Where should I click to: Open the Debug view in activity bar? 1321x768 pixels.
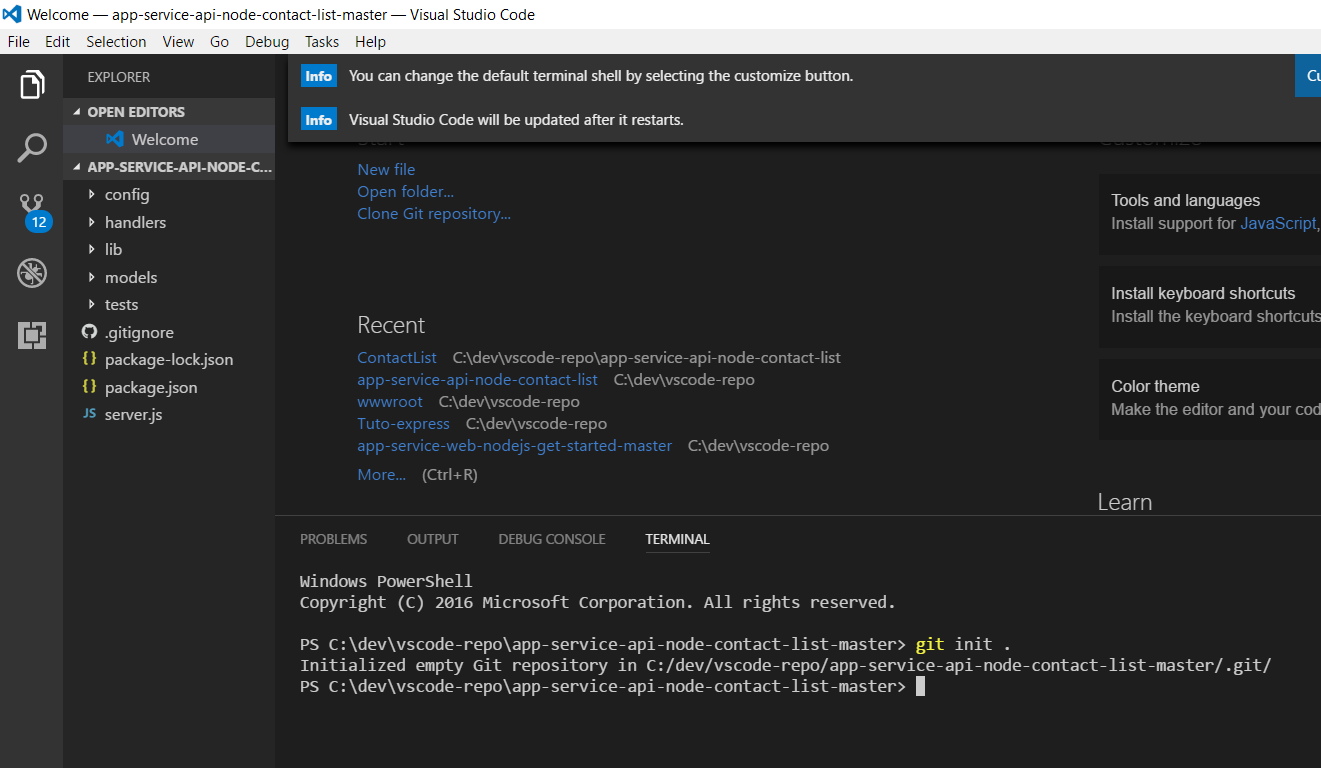(x=32, y=273)
